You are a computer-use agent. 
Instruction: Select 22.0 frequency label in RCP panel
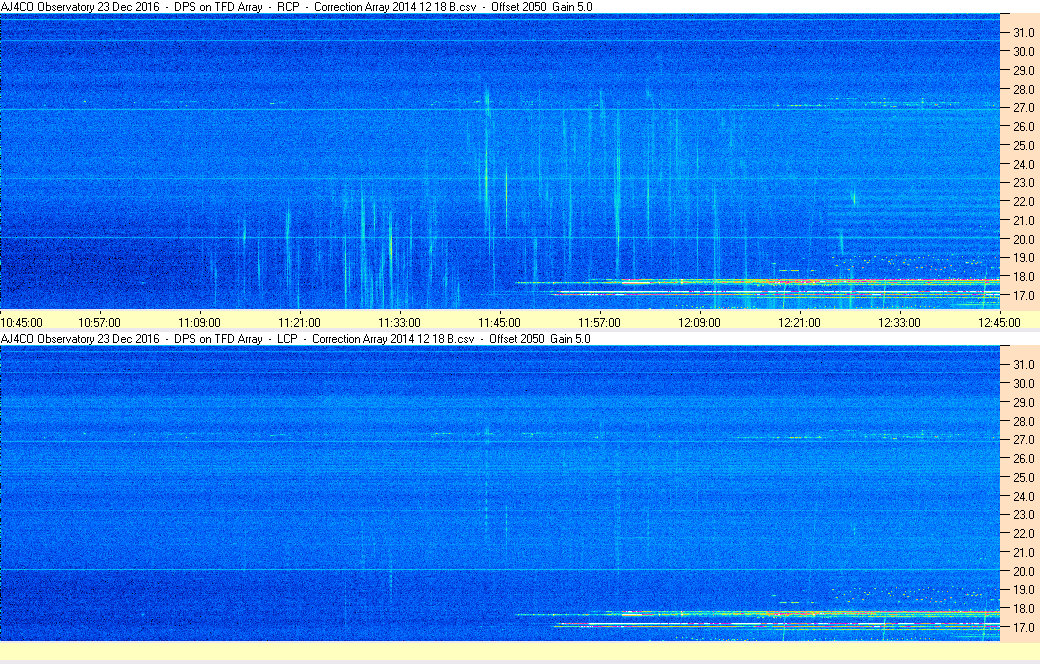pos(1023,201)
